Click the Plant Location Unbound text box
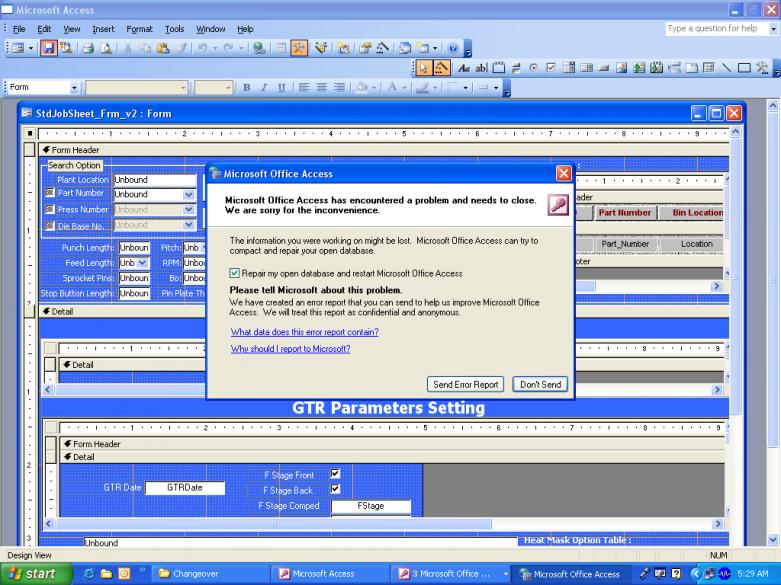 (155, 180)
